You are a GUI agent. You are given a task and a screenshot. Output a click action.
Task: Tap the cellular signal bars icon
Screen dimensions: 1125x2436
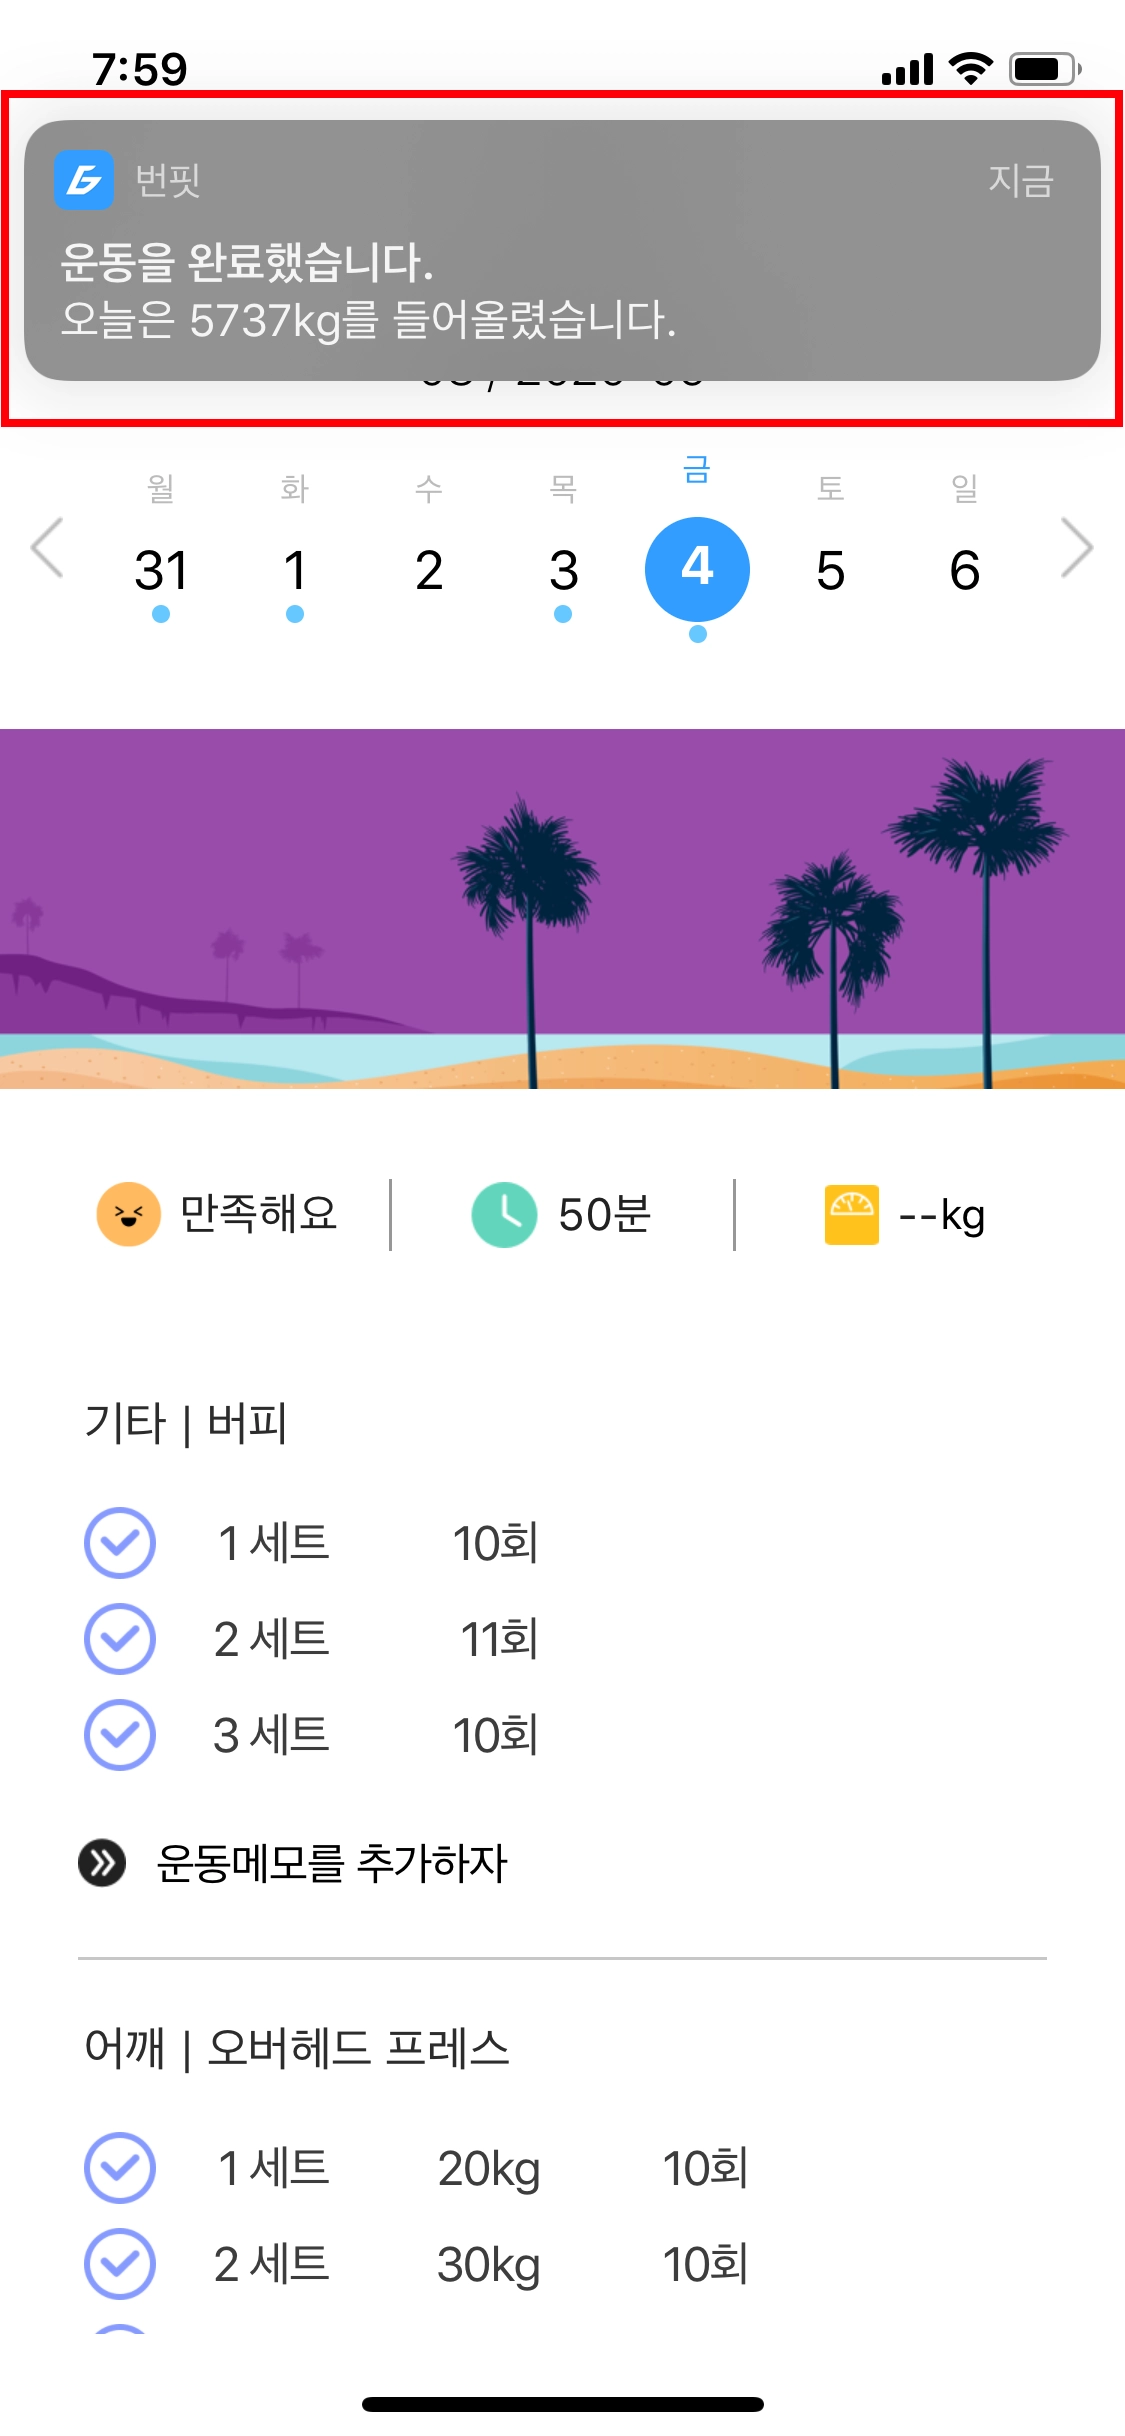pos(907,70)
